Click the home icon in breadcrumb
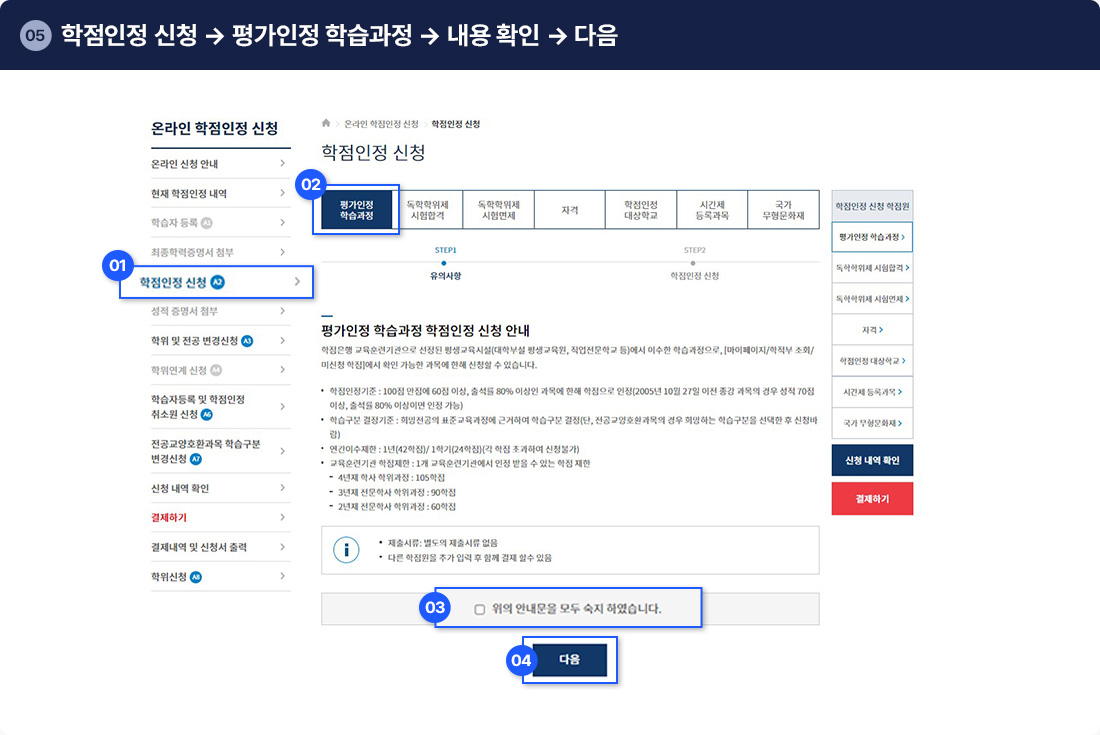Screen dimensions: 1100x735 (x=326, y=124)
